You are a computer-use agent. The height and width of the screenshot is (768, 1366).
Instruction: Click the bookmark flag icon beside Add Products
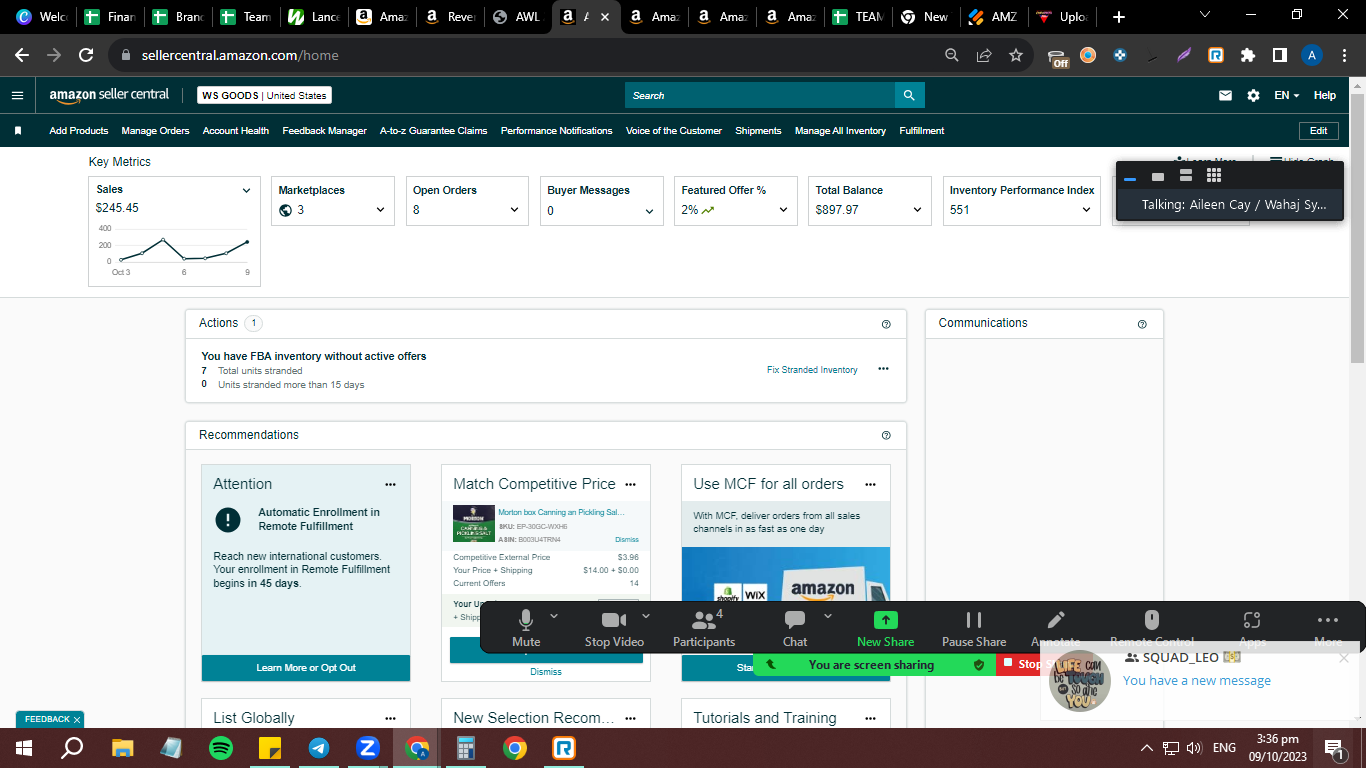(x=18, y=131)
